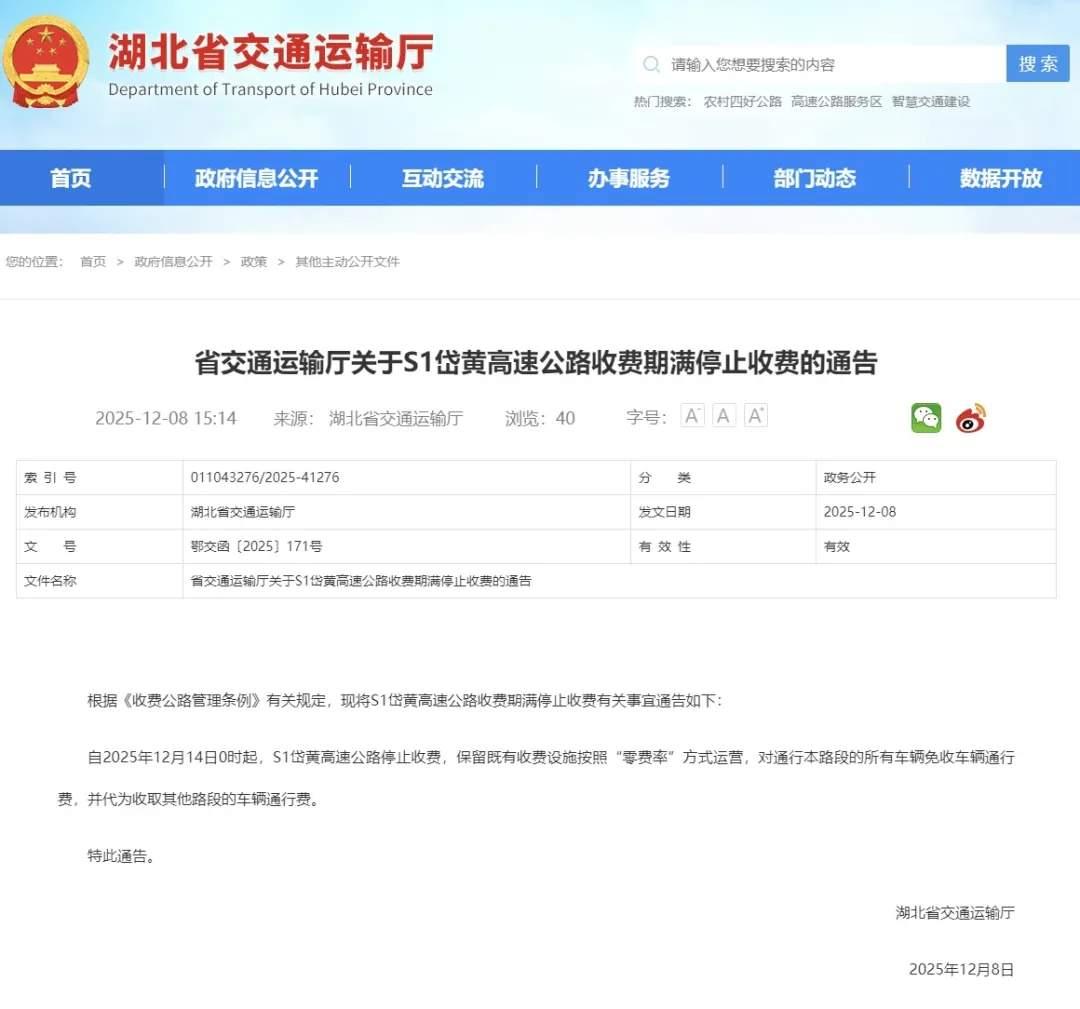
Task: Open the 互动交流 navigation menu
Action: point(443,177)
